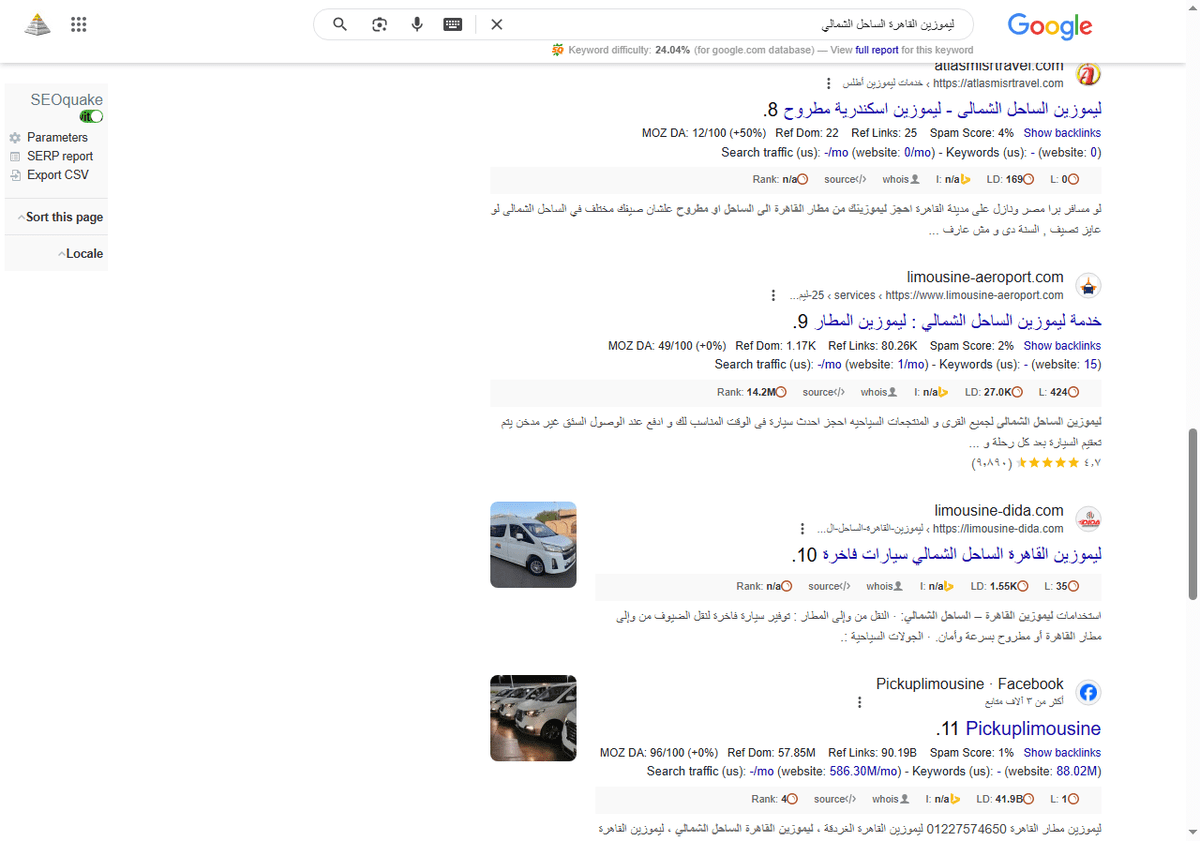Show backlinks for limousine-aeroport.com
The width and height of the screenshot is (1200, 841).
[1062, 345]
